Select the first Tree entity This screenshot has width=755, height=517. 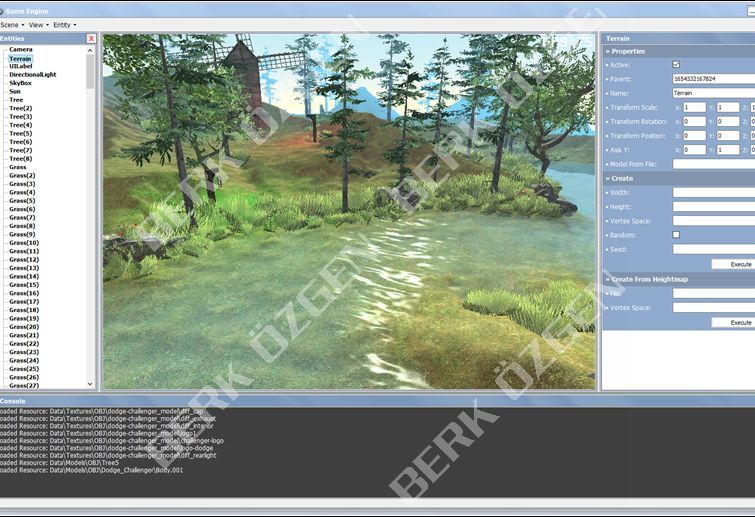[x=16, y=100]
